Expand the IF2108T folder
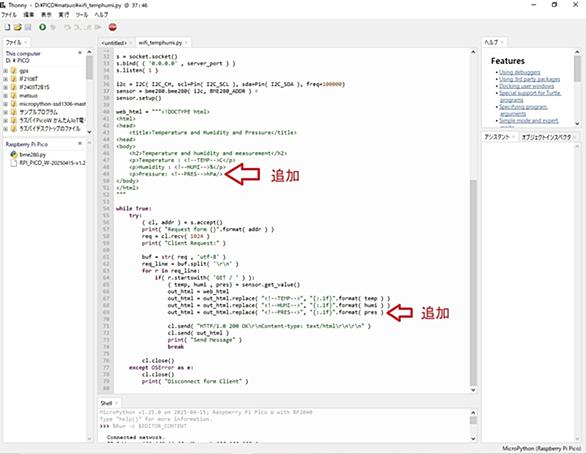586x454 pixels. coord(6,79)
